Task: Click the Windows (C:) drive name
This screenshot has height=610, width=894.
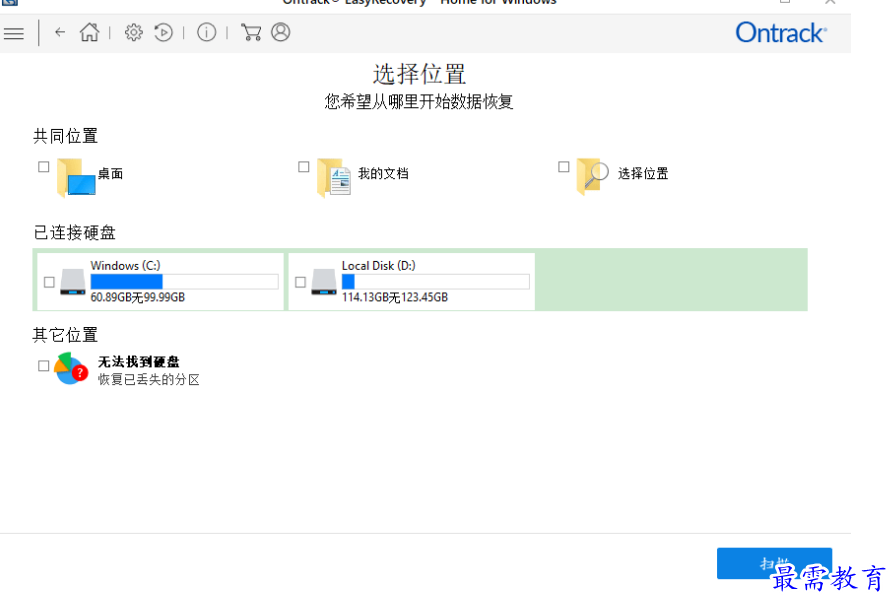Action: tap(125, 266)
